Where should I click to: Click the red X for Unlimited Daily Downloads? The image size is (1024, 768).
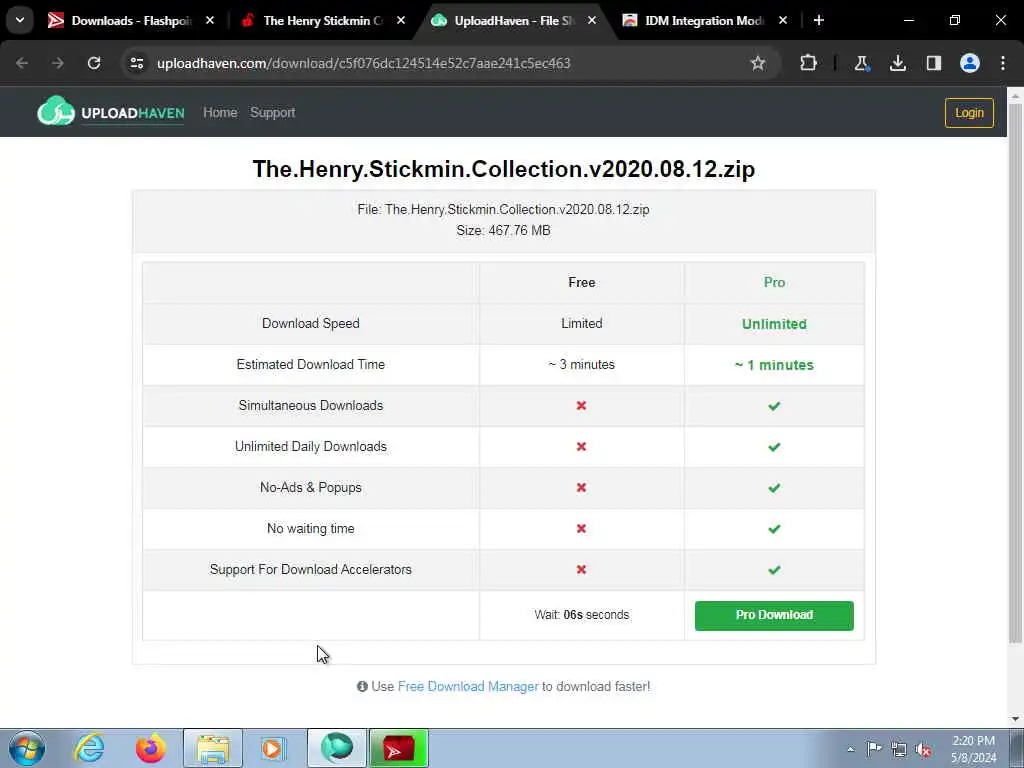(x=581, y=447)
